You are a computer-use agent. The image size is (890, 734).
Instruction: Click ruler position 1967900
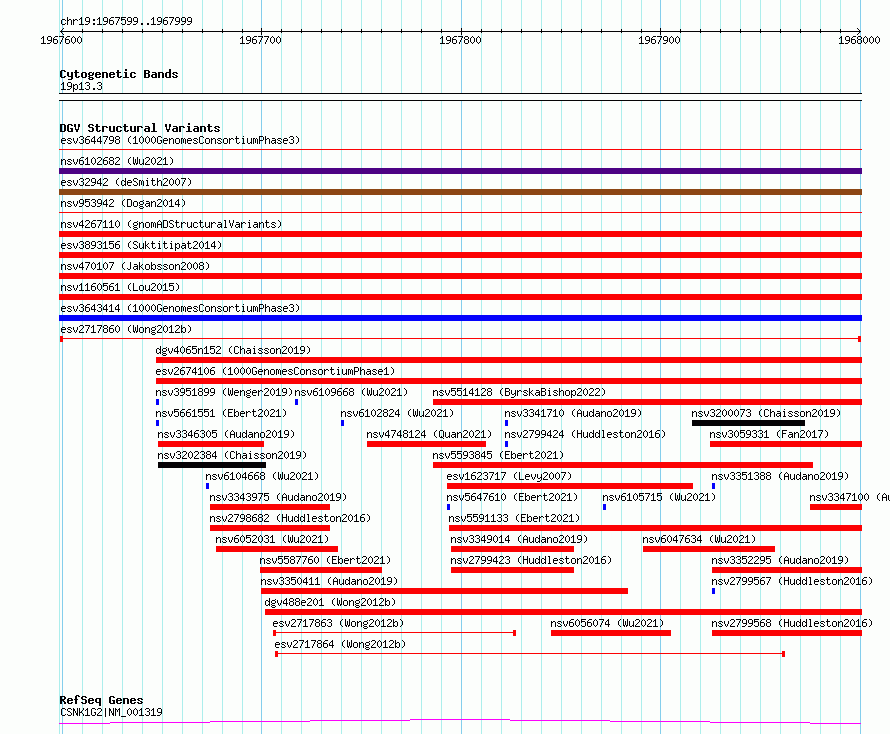click(x=659, y=40)
